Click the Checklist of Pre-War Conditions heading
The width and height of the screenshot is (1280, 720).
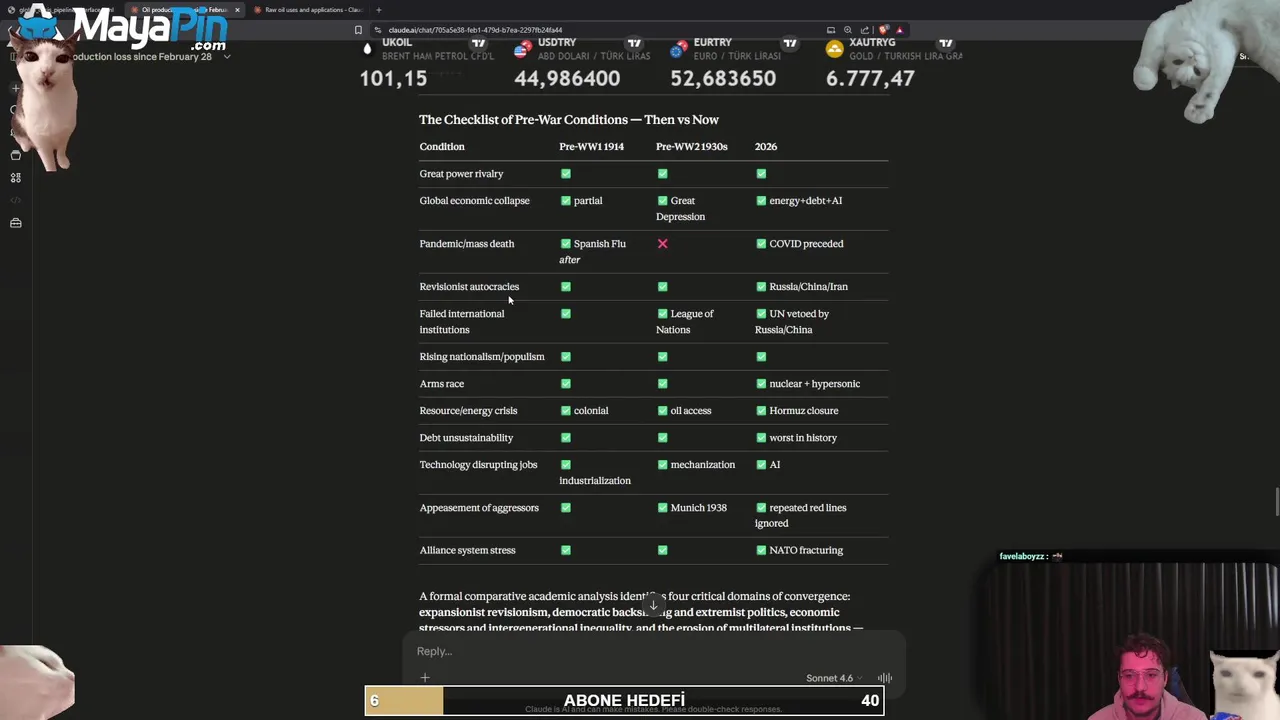click(x=569, y=119)
